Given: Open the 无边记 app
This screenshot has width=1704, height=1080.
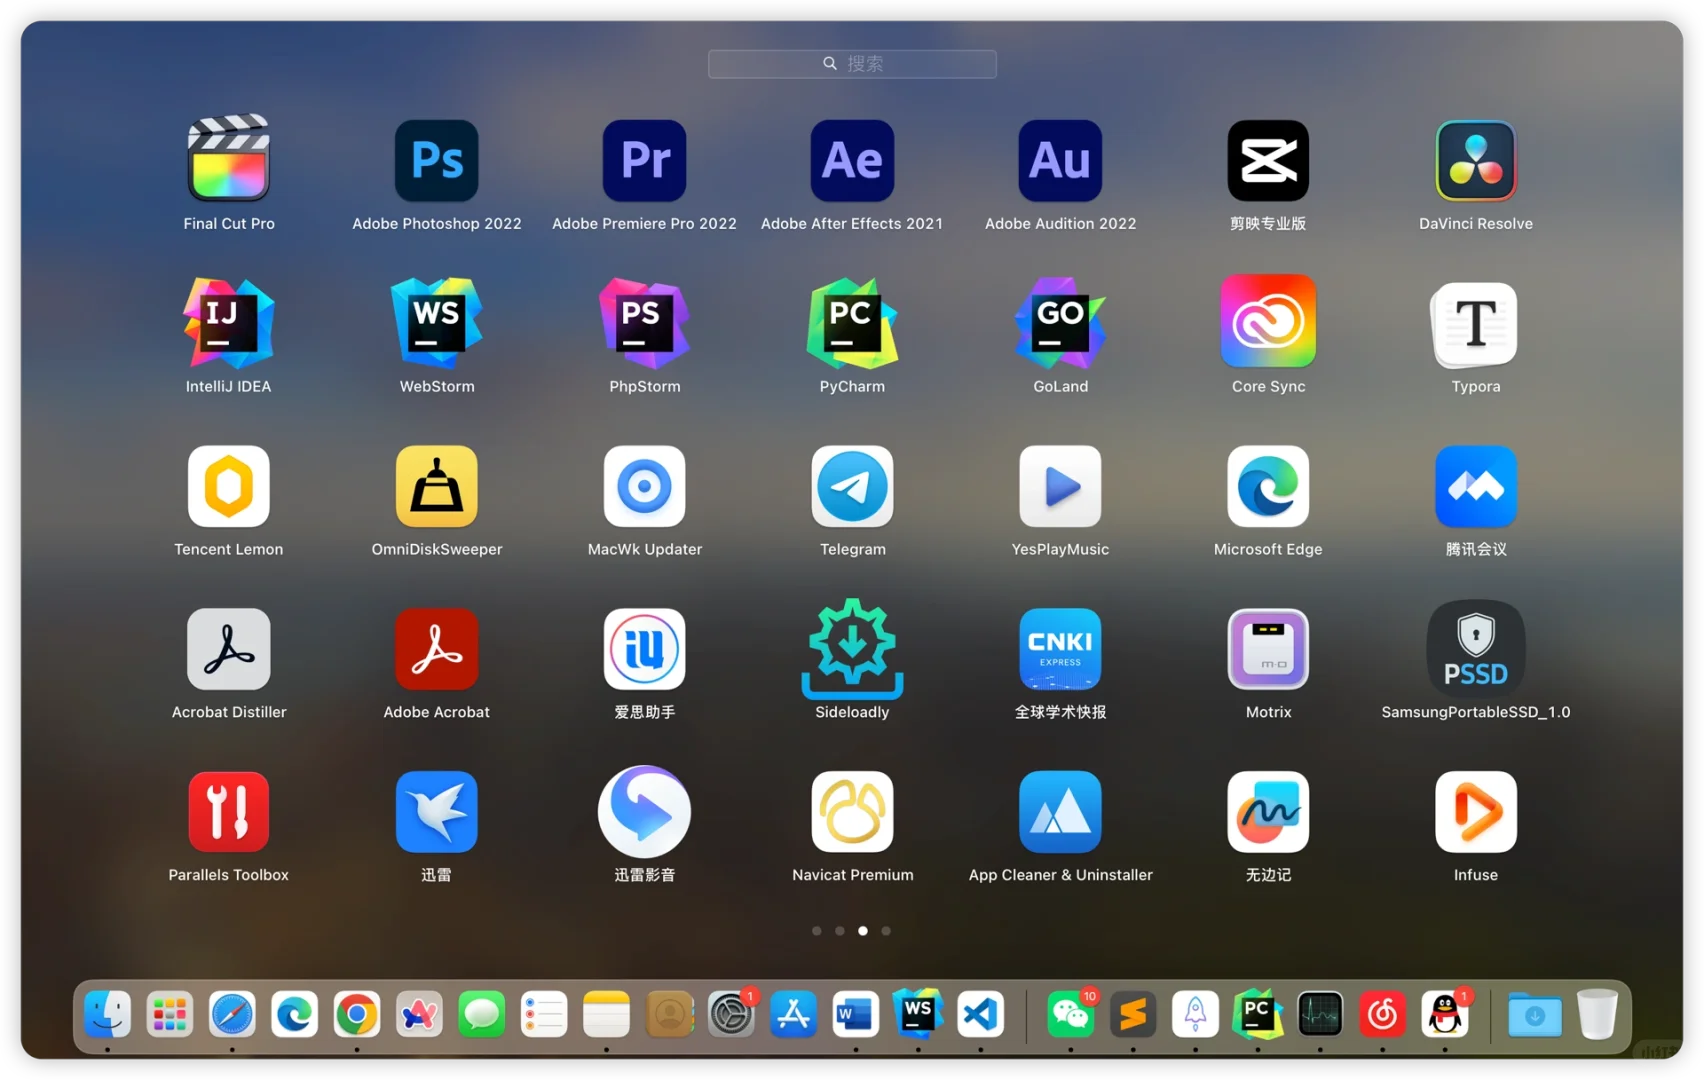Looking at the screenshot, I should tap(1269, 812).
